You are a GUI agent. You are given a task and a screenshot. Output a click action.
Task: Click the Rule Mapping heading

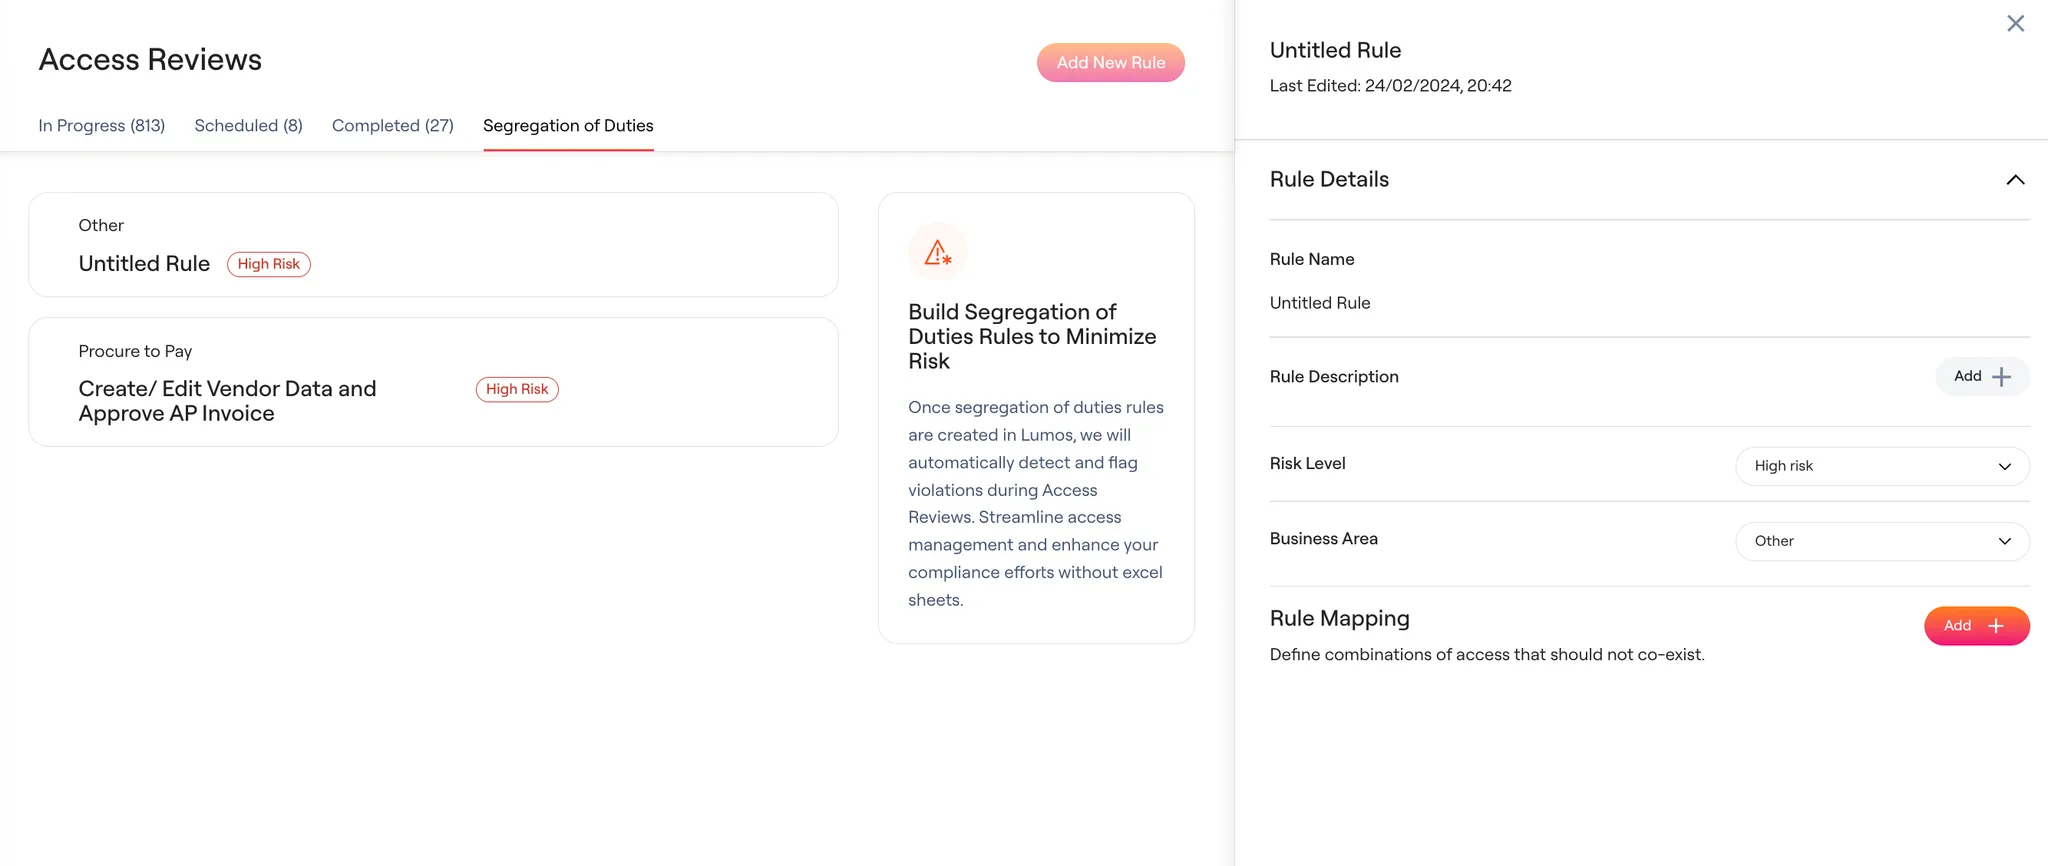pyautogui.click(x=1339, y=618)
